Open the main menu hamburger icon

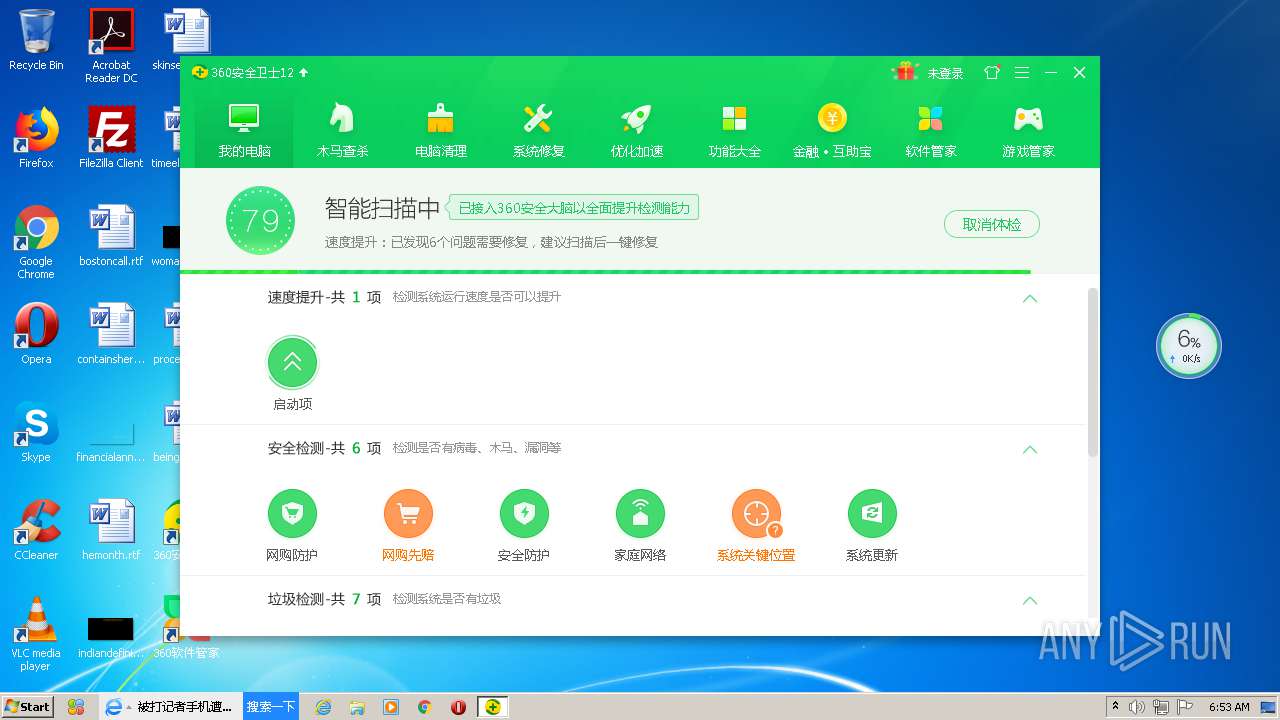point(1021,72)
